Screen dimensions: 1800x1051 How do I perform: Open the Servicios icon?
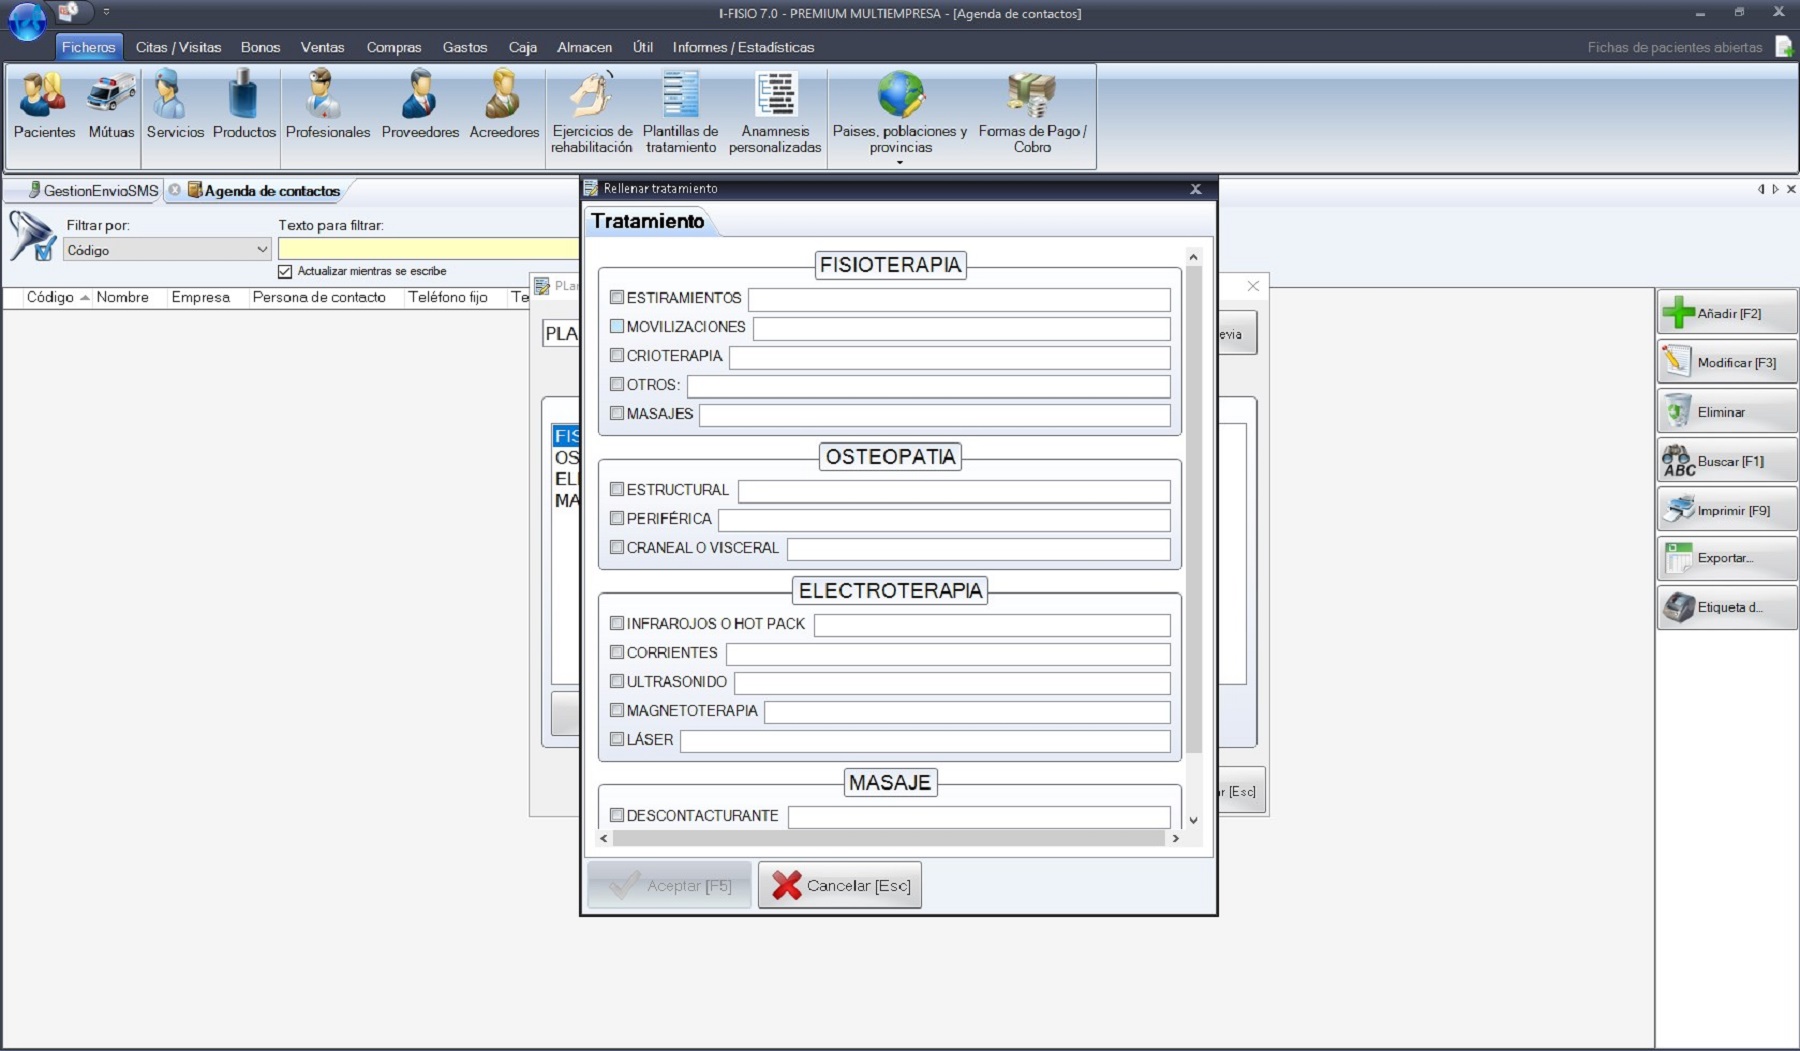click(175, 106)
